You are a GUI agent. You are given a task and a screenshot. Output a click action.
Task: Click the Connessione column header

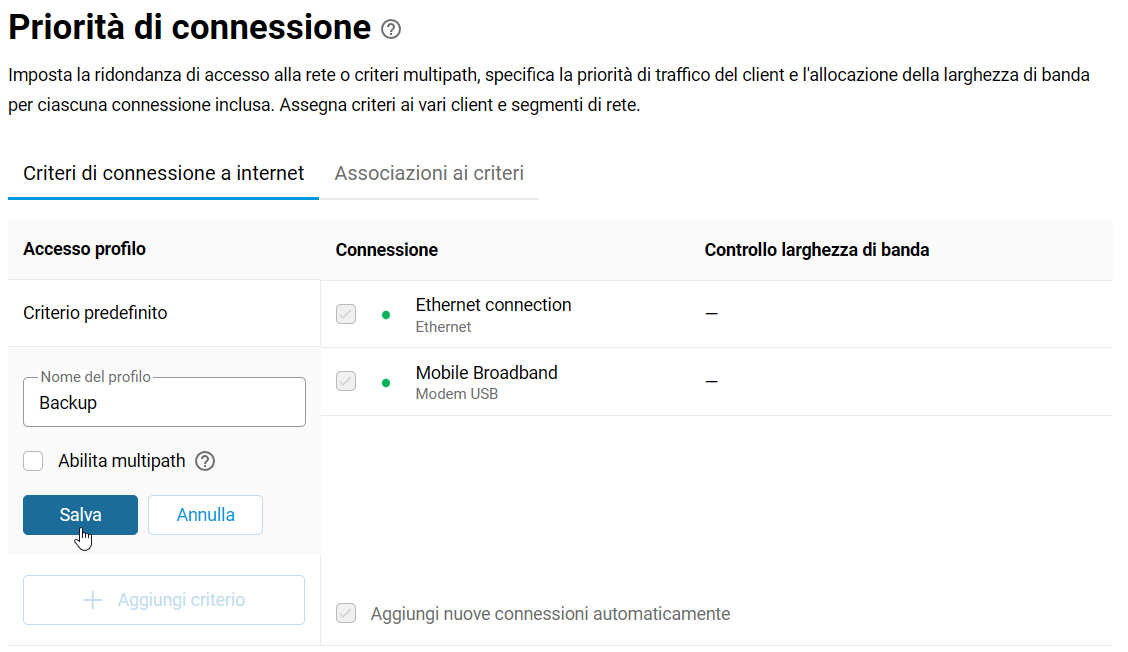point(386,250)
